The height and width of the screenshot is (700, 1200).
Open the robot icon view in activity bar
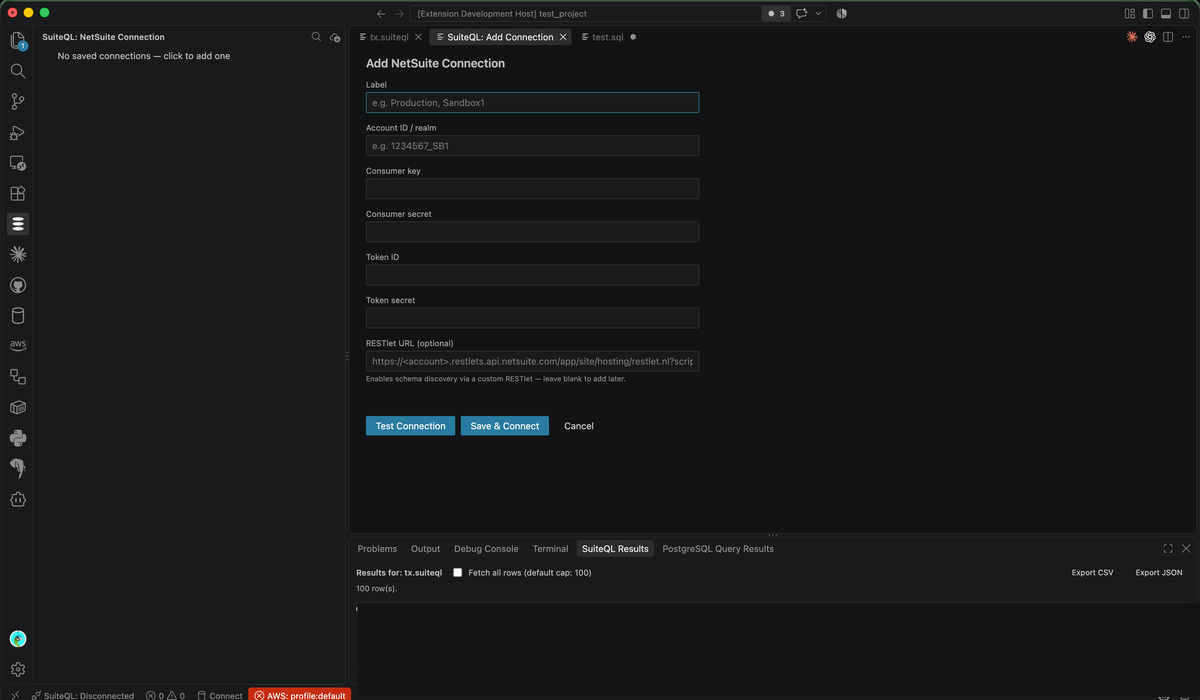tap(17, 498)
